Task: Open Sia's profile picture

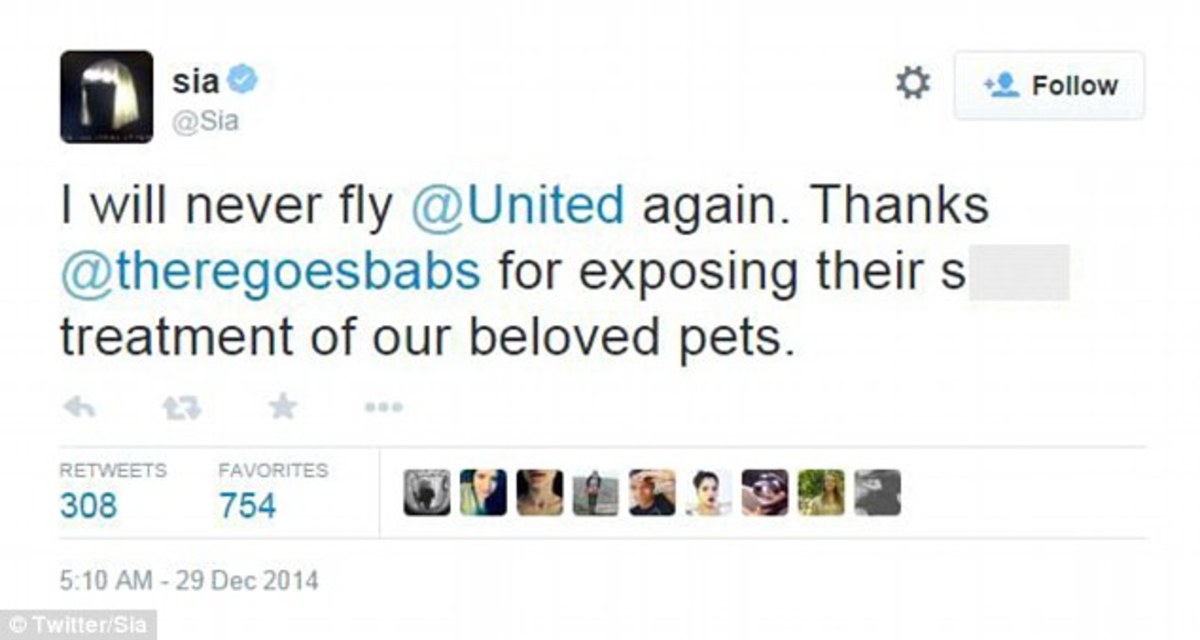Action: pyautogui.click(x=107, y=97)
